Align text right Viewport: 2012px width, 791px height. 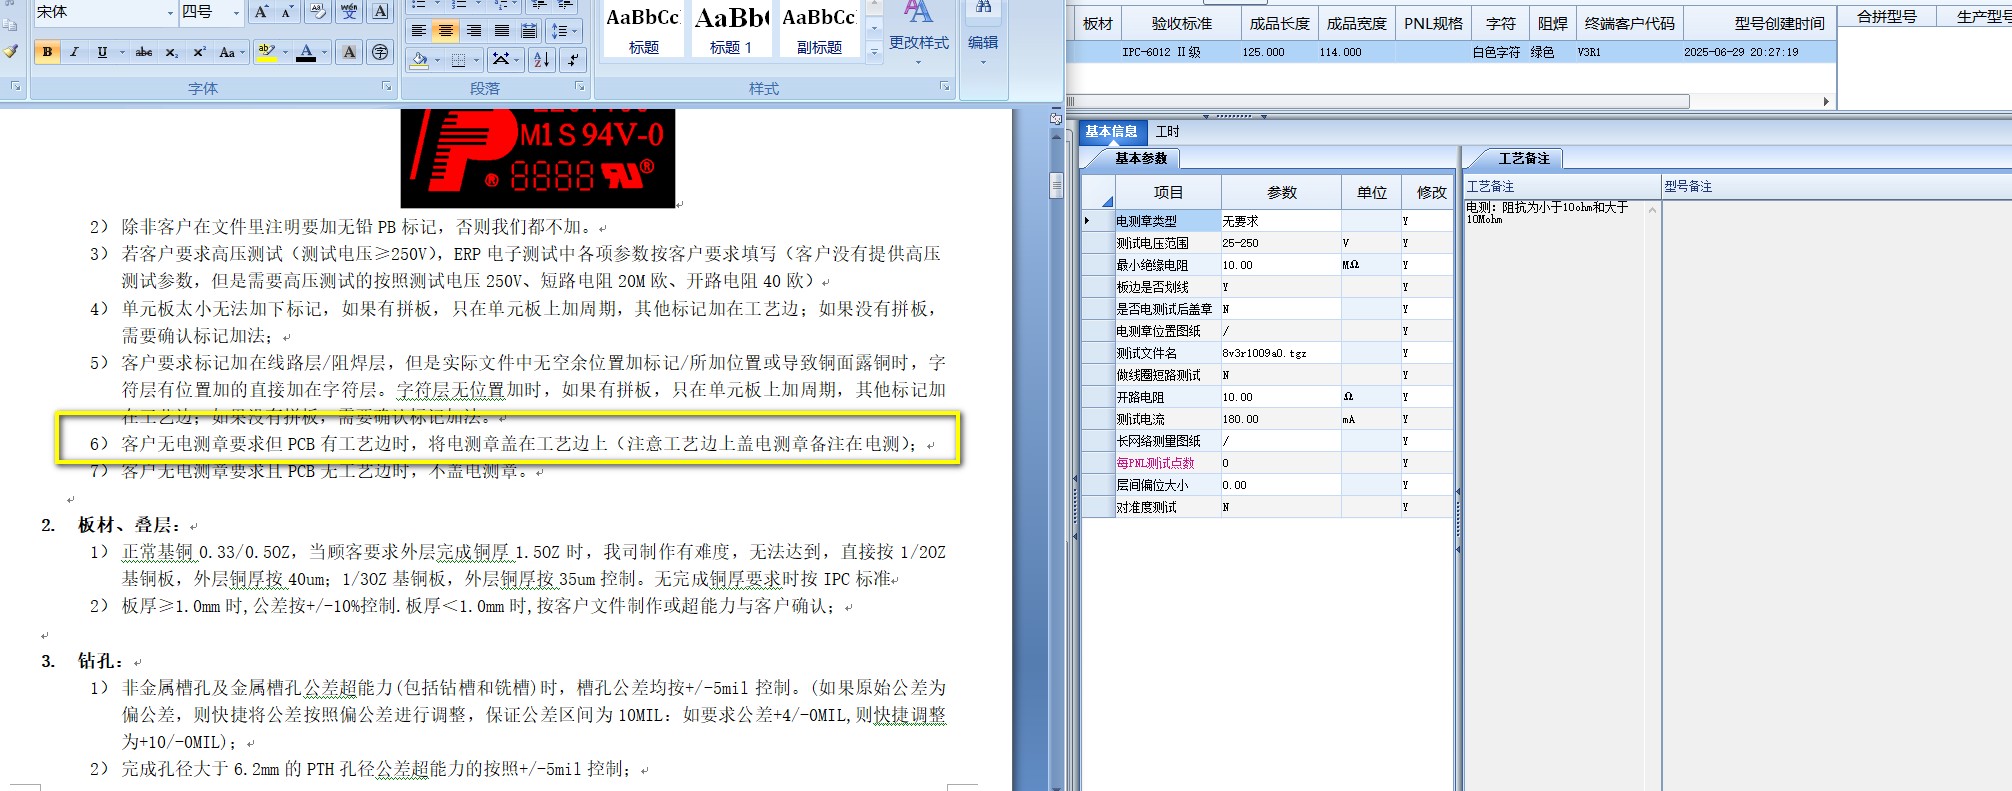point(474,31)
